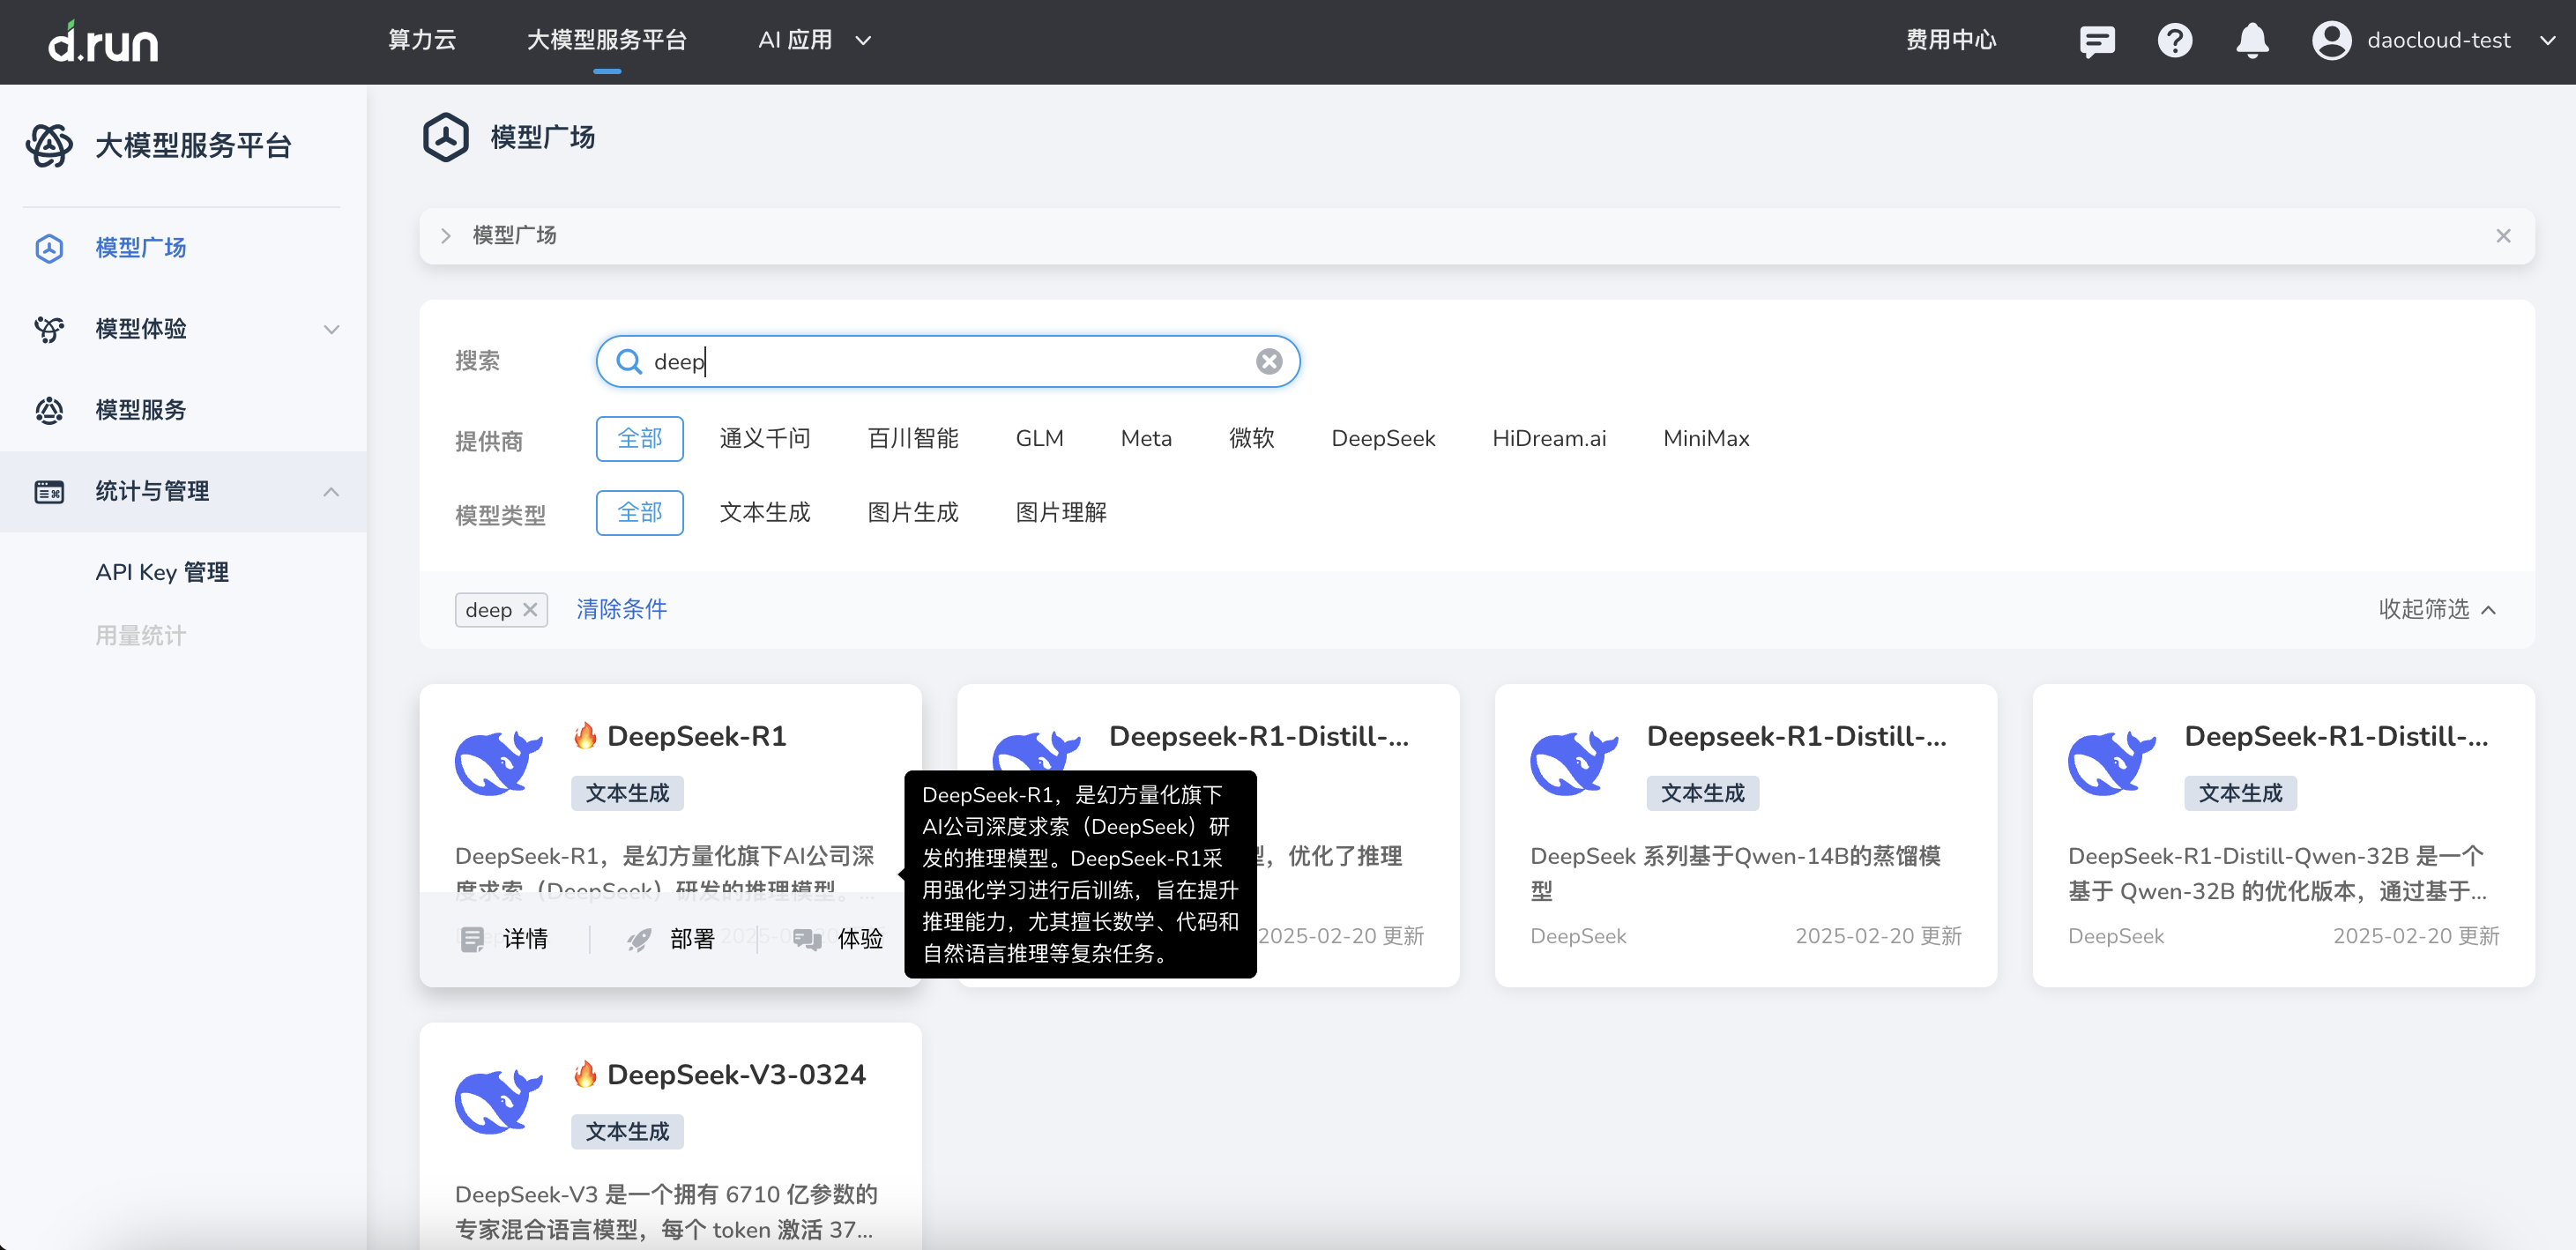Viewport: 2576px width, 1250px height.
Task: Click the search magnifier icon
Action: click(629, 361)
